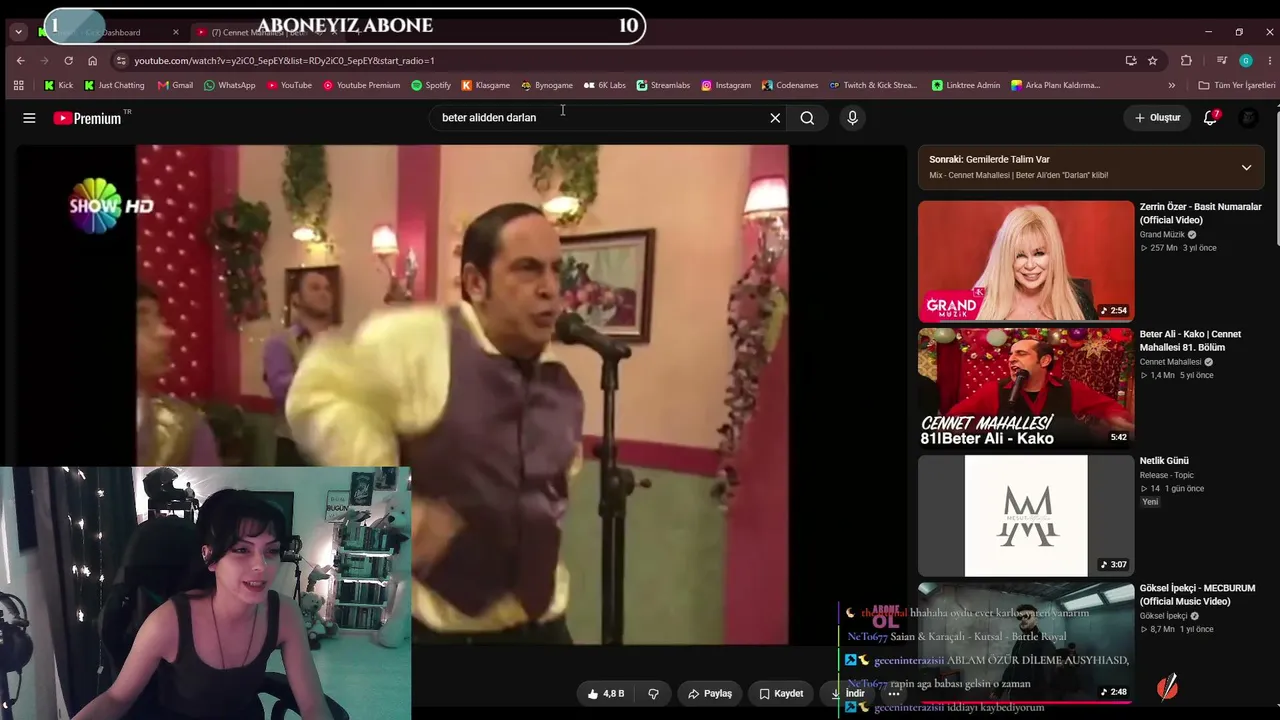Click the browser address bar URL

pos(284,60)
